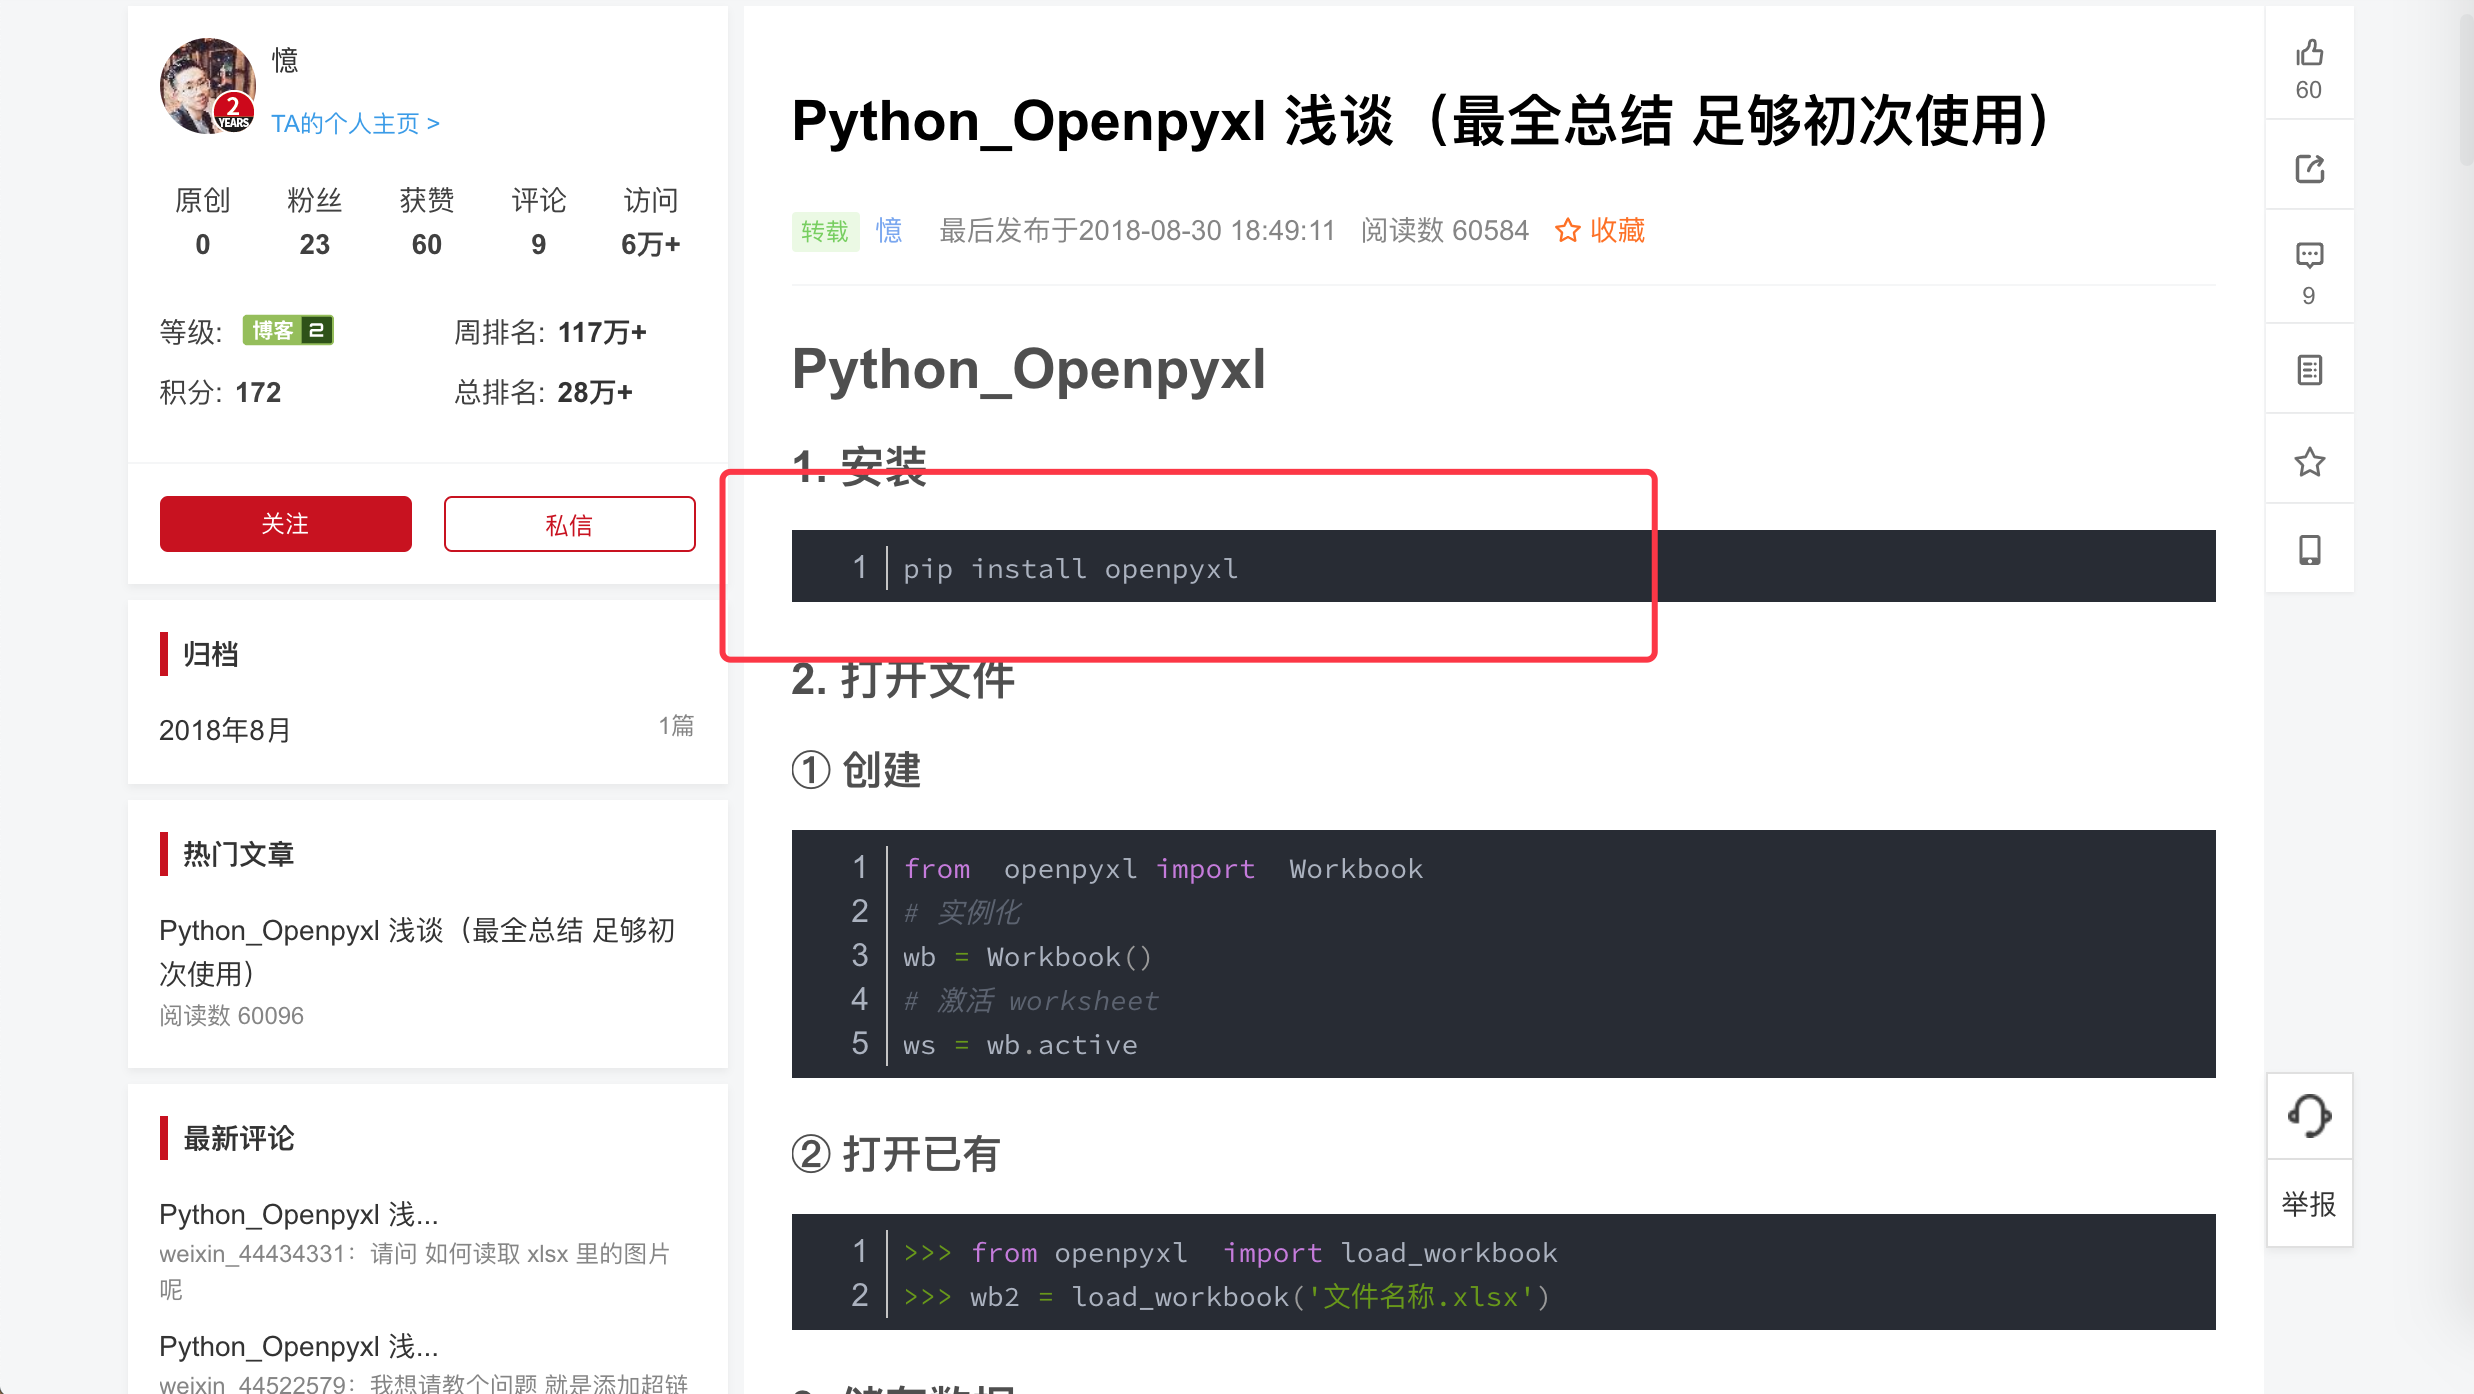This screenshot has height=1394, width=2474.
Task: Click the 私信 private message button
Action: coord(569,524)
